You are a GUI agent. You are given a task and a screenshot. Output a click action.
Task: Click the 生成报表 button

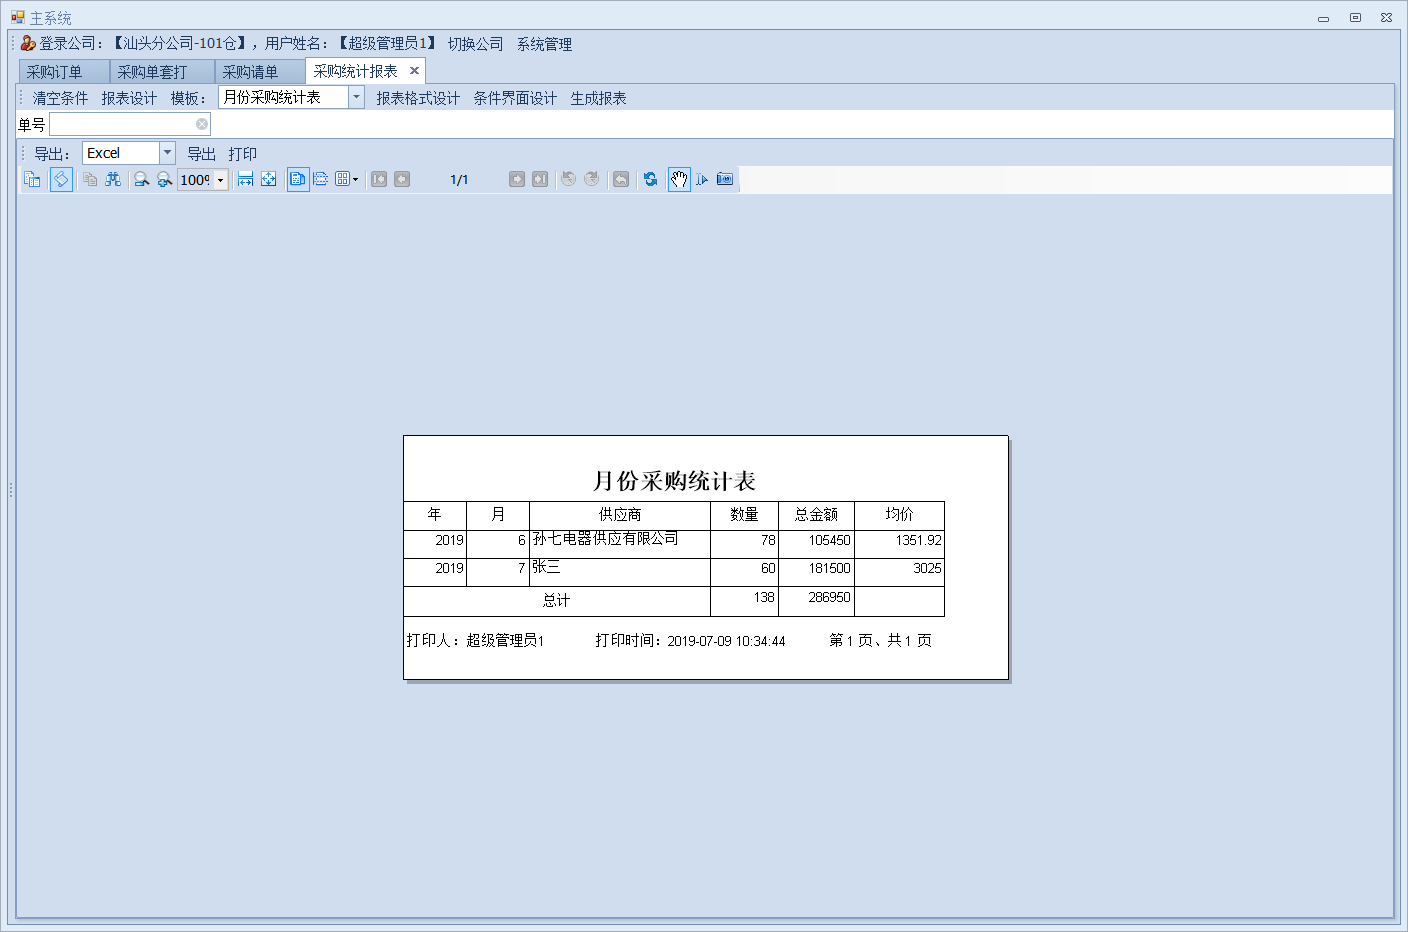598,98
